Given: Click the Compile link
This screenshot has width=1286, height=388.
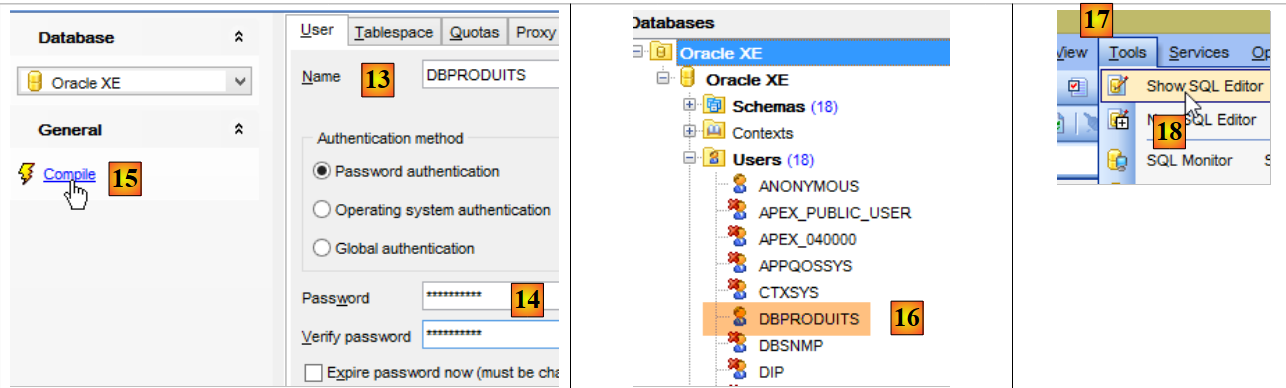Looking at the screenshot, I should click(70, 174).
